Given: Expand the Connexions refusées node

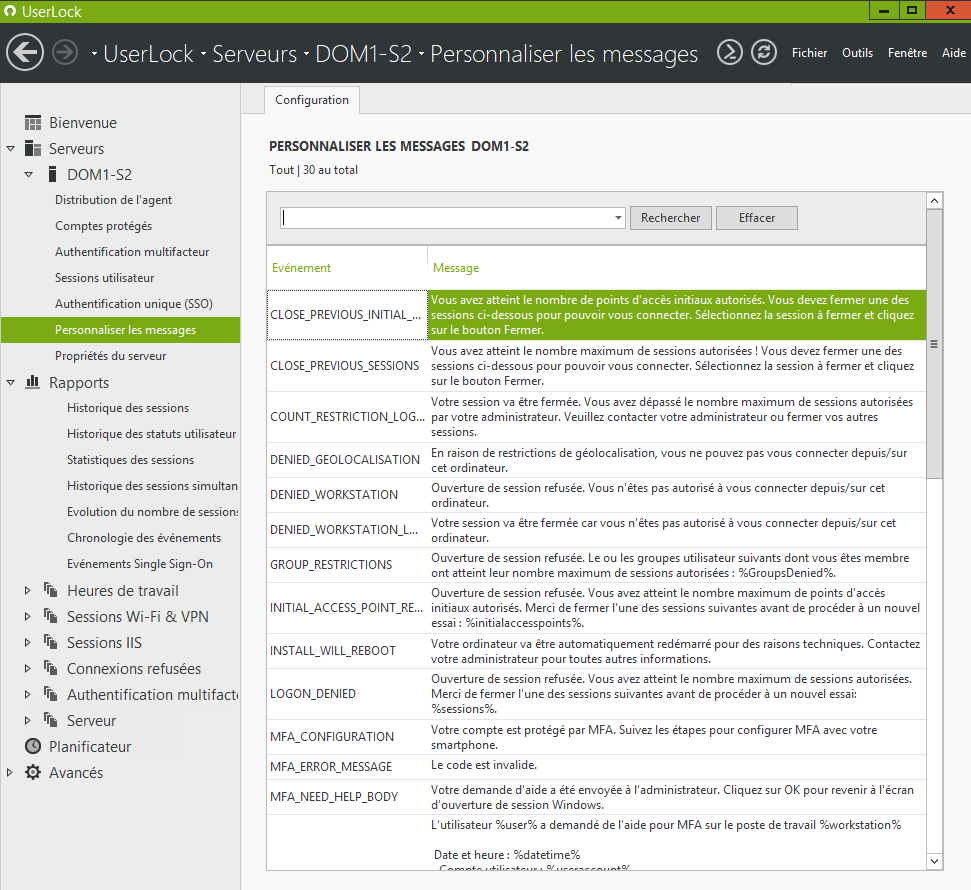Looking at the screenshot, I should coord(27,669).
